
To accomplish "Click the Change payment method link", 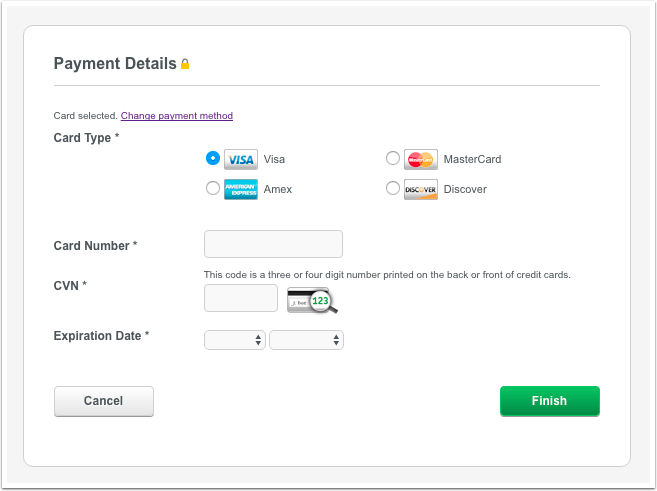I will tap(177, 116).
